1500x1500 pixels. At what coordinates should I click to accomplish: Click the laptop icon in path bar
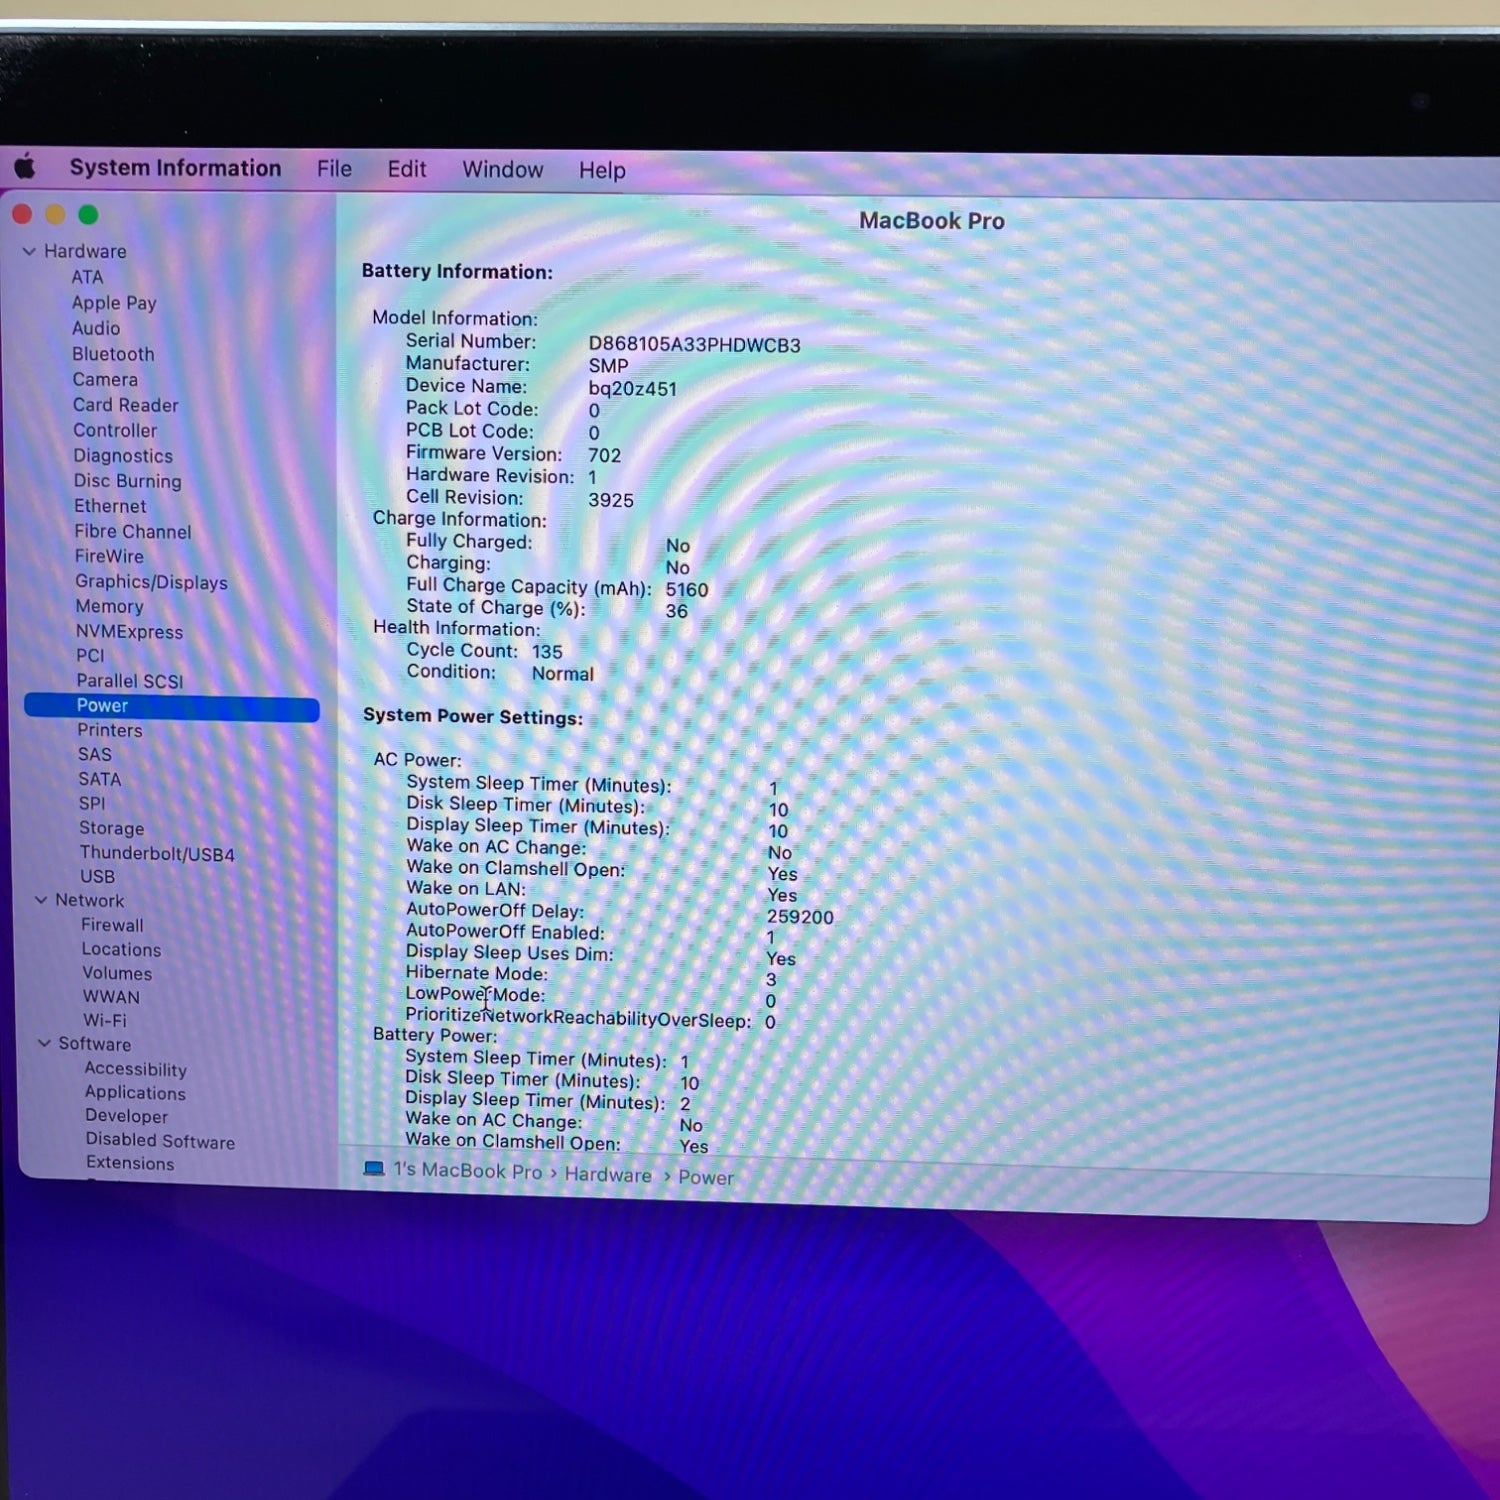coord(374,1169)
